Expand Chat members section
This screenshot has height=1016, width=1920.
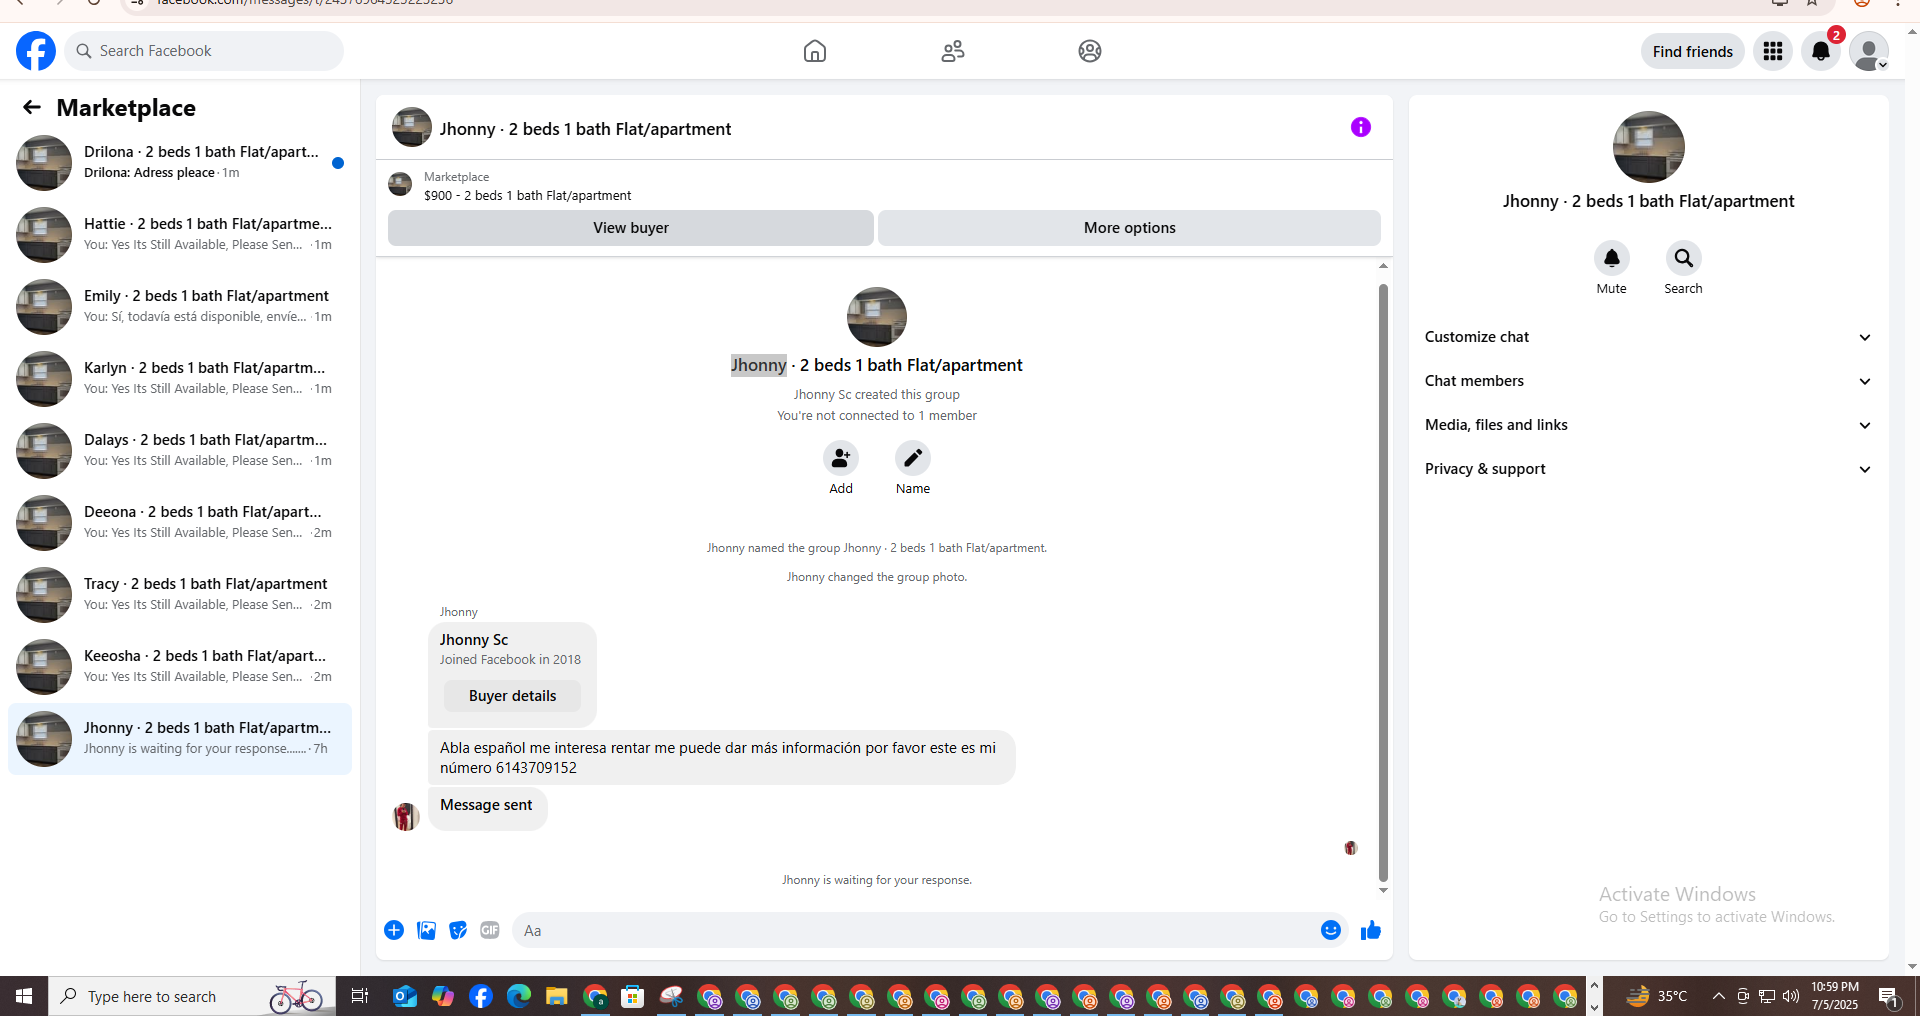[x=1648, y=381]
